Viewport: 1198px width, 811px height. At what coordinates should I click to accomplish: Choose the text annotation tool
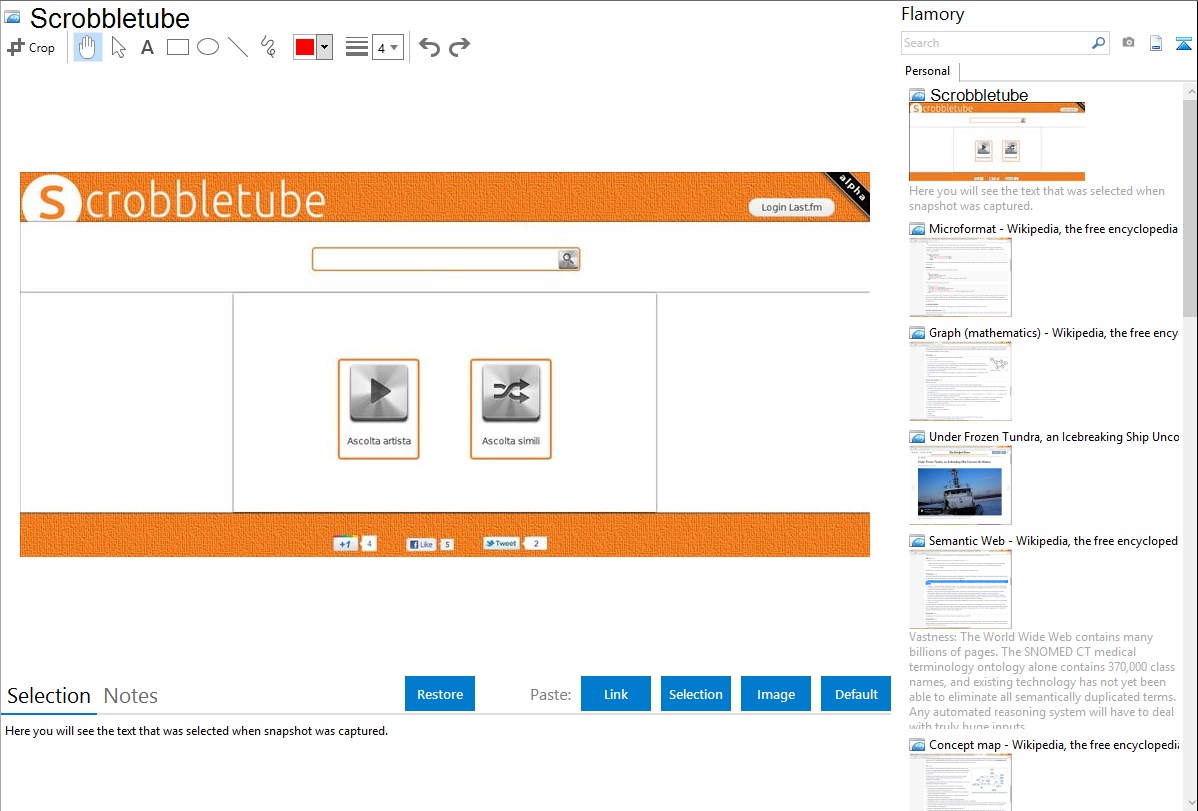tap(147, 47)
